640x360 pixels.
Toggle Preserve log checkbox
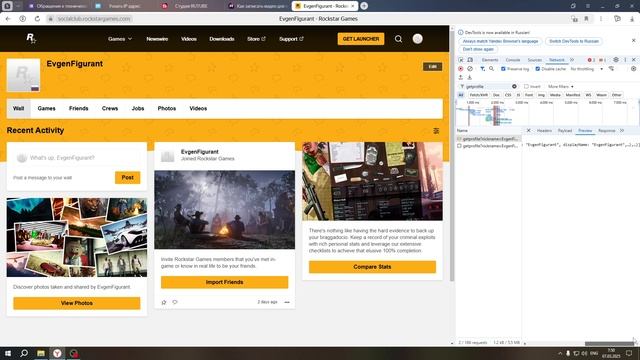pyautogui.click(x=503, y=69)
